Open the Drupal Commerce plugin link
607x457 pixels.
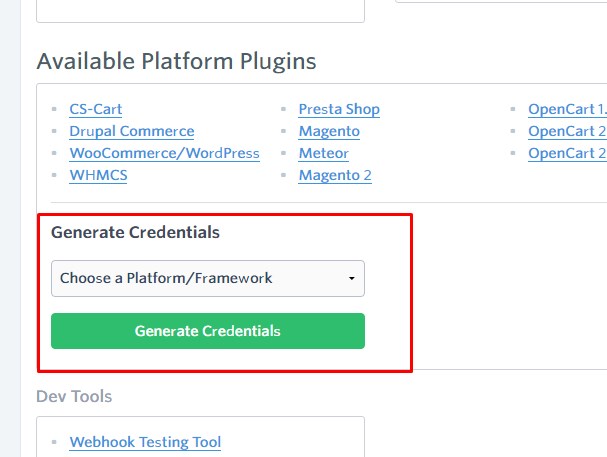132,131
